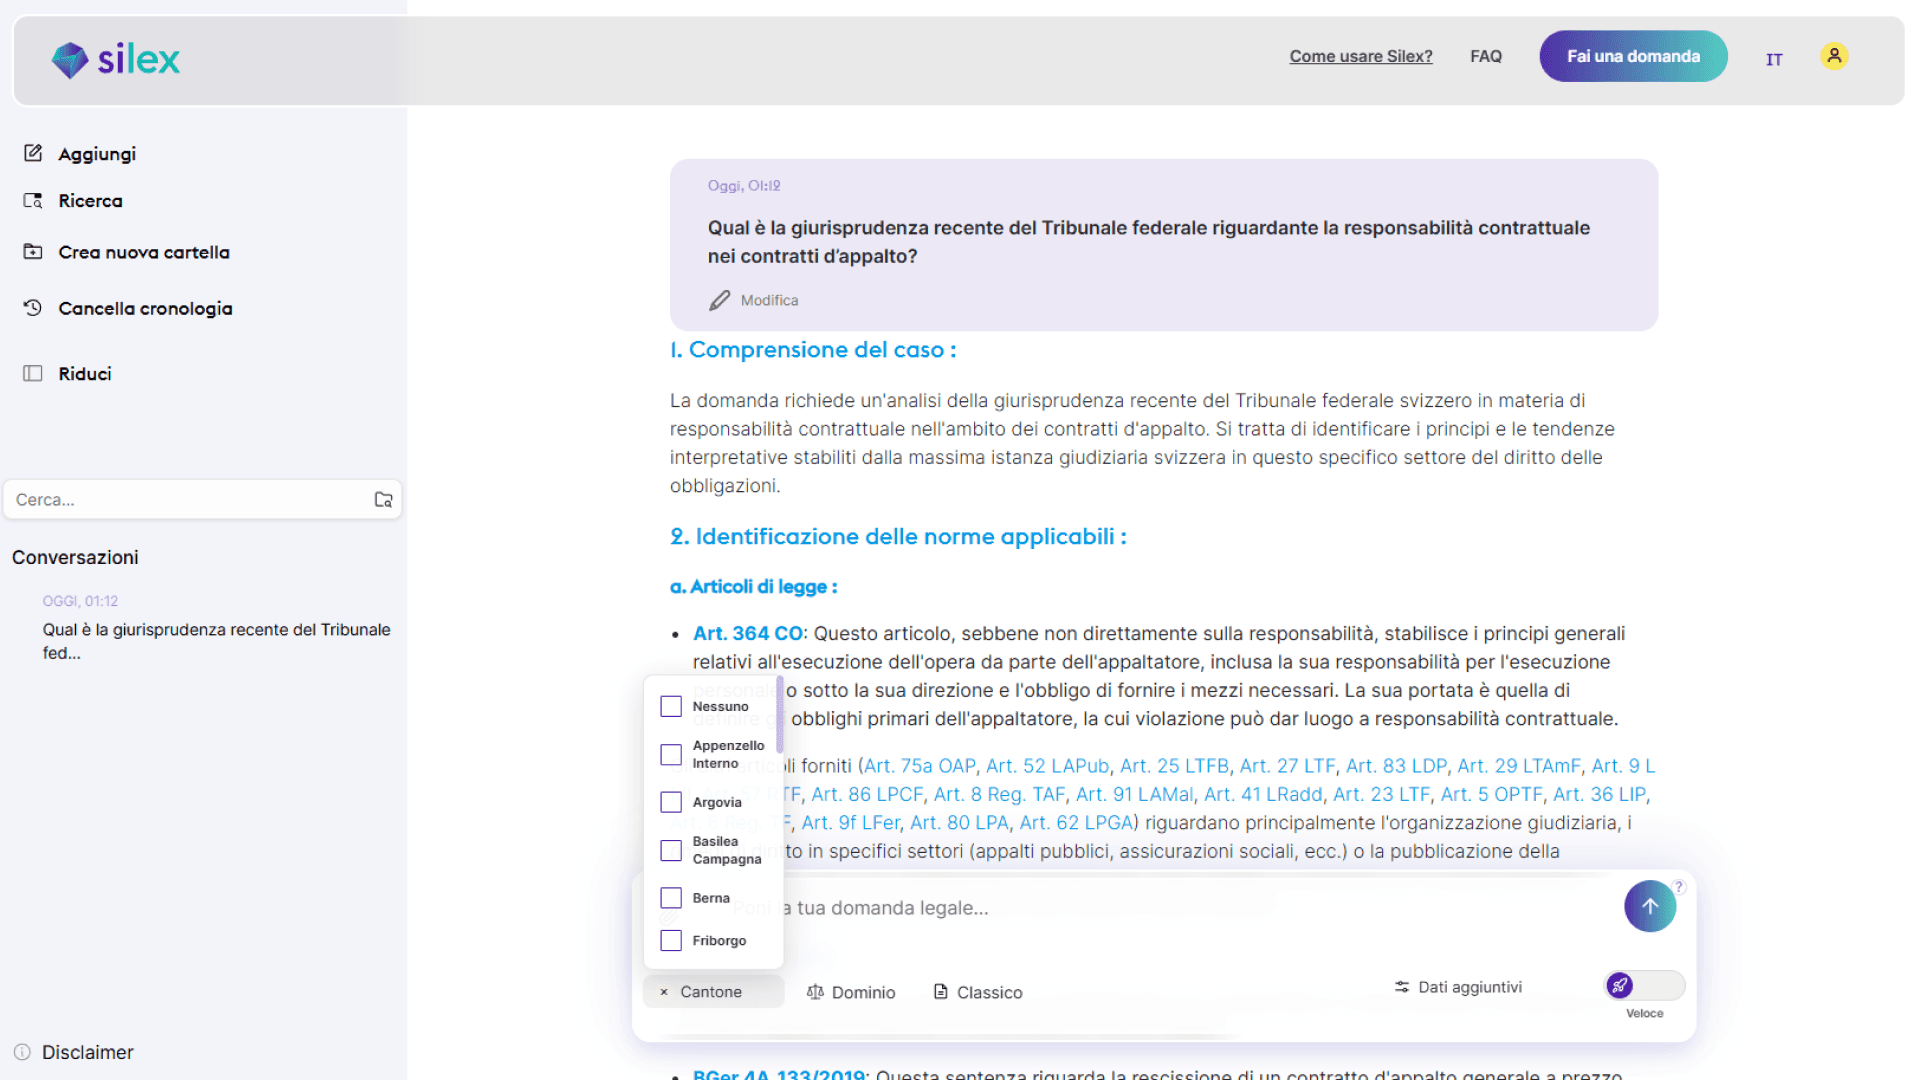Image resolution: width=1920 pixels, height=1080 pixels.
Task: Close the Cantone dropdown
Action: coord(664,992)
